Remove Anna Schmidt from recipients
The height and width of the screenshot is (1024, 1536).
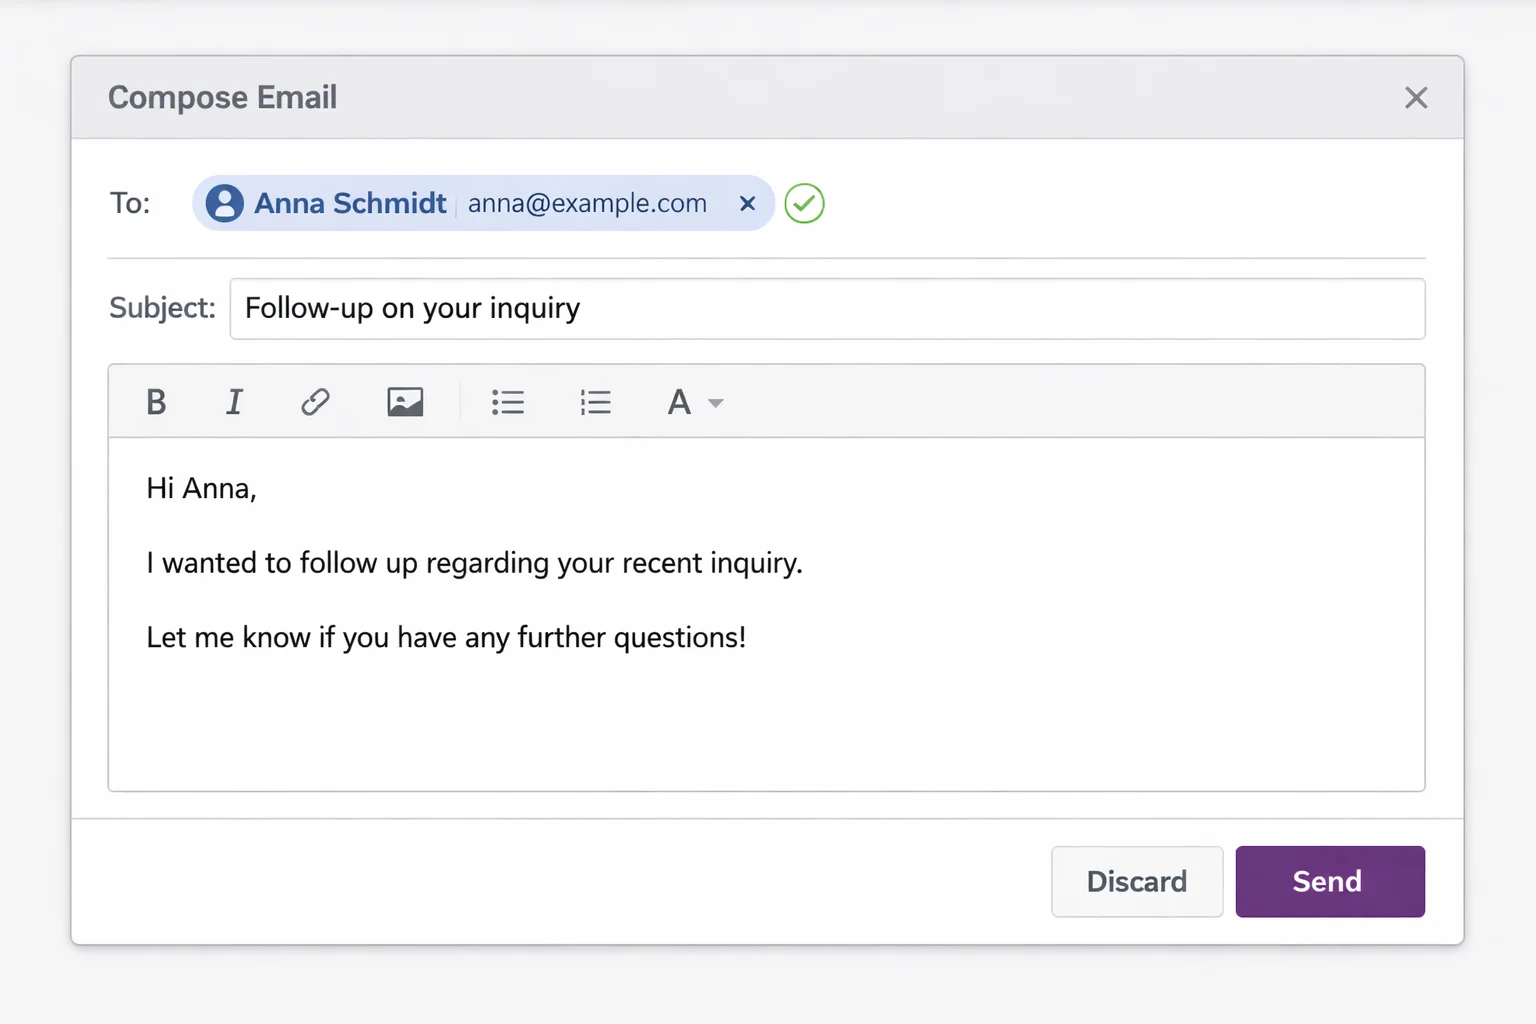pos(747,203)
